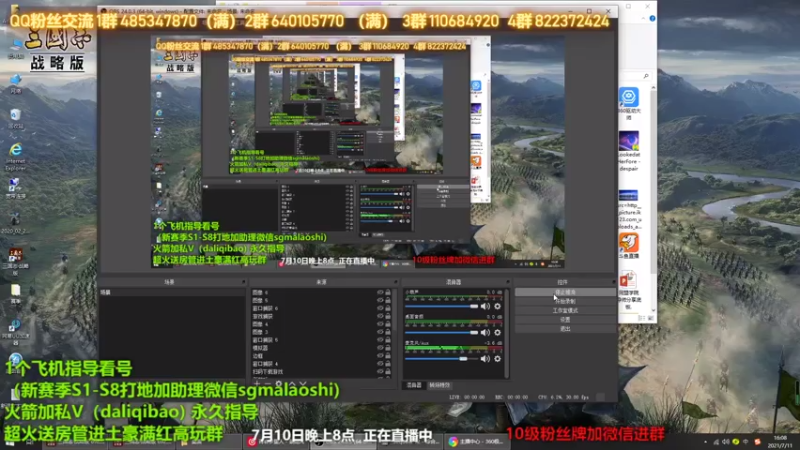Toggle eye icon for 窗口捕获 6 source
Viewport: 800px width, 450px height.
pyautogui.click(x=380, y=308)
